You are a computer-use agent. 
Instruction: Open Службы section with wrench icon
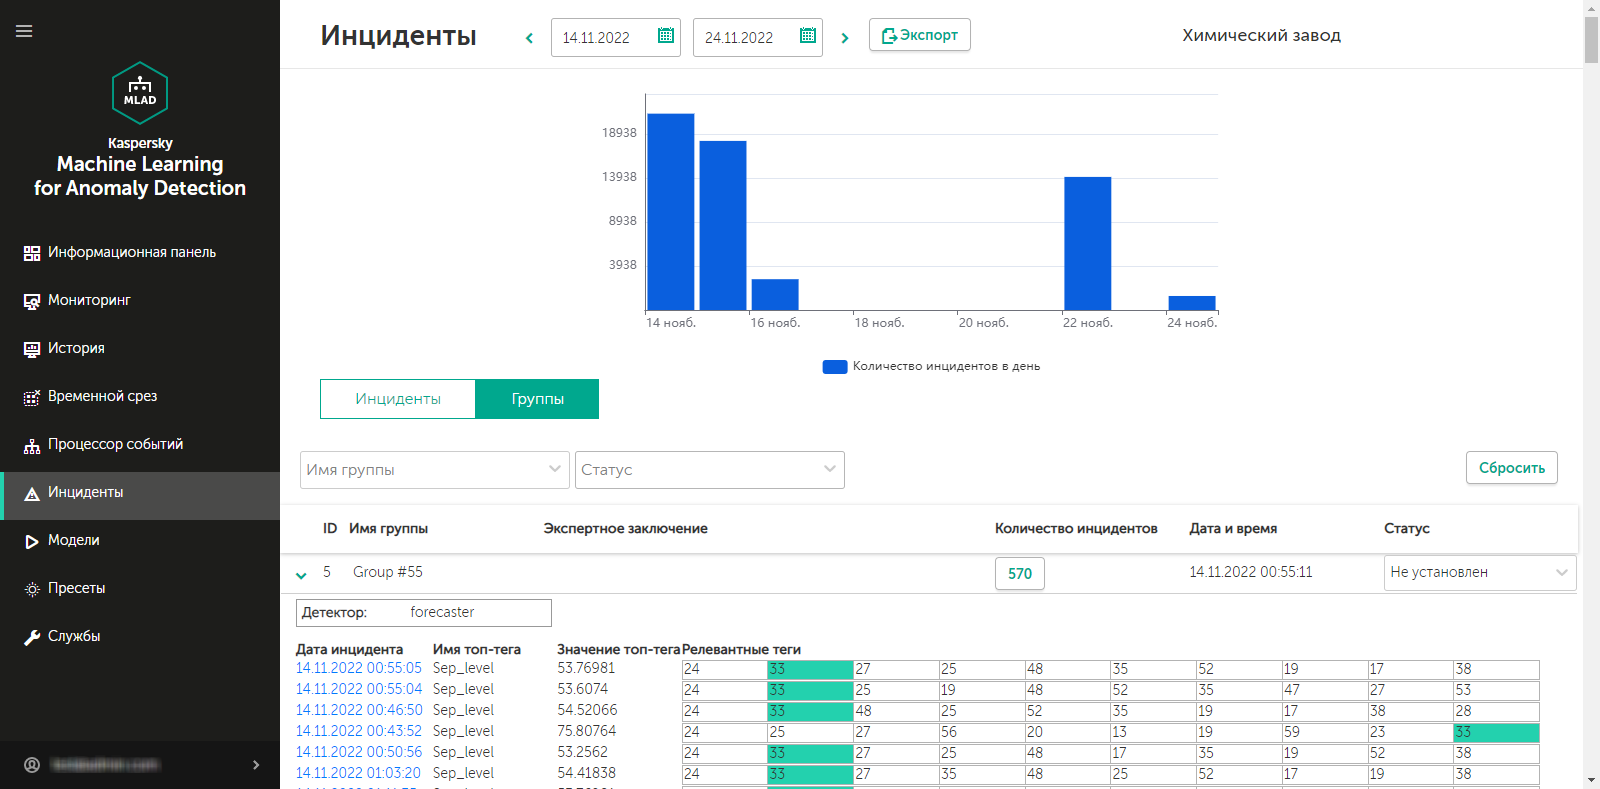pos(73,636)
